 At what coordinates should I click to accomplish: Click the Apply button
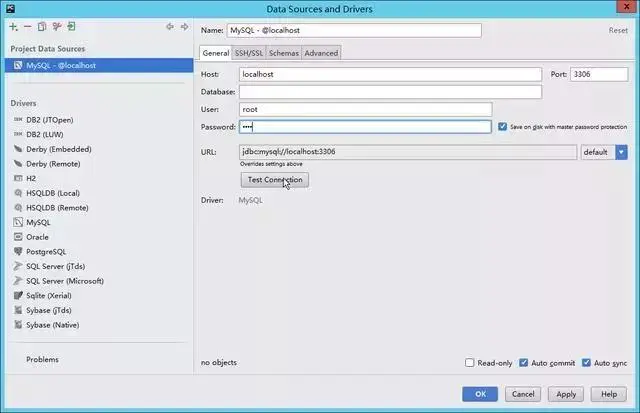[x=566, y=394]
